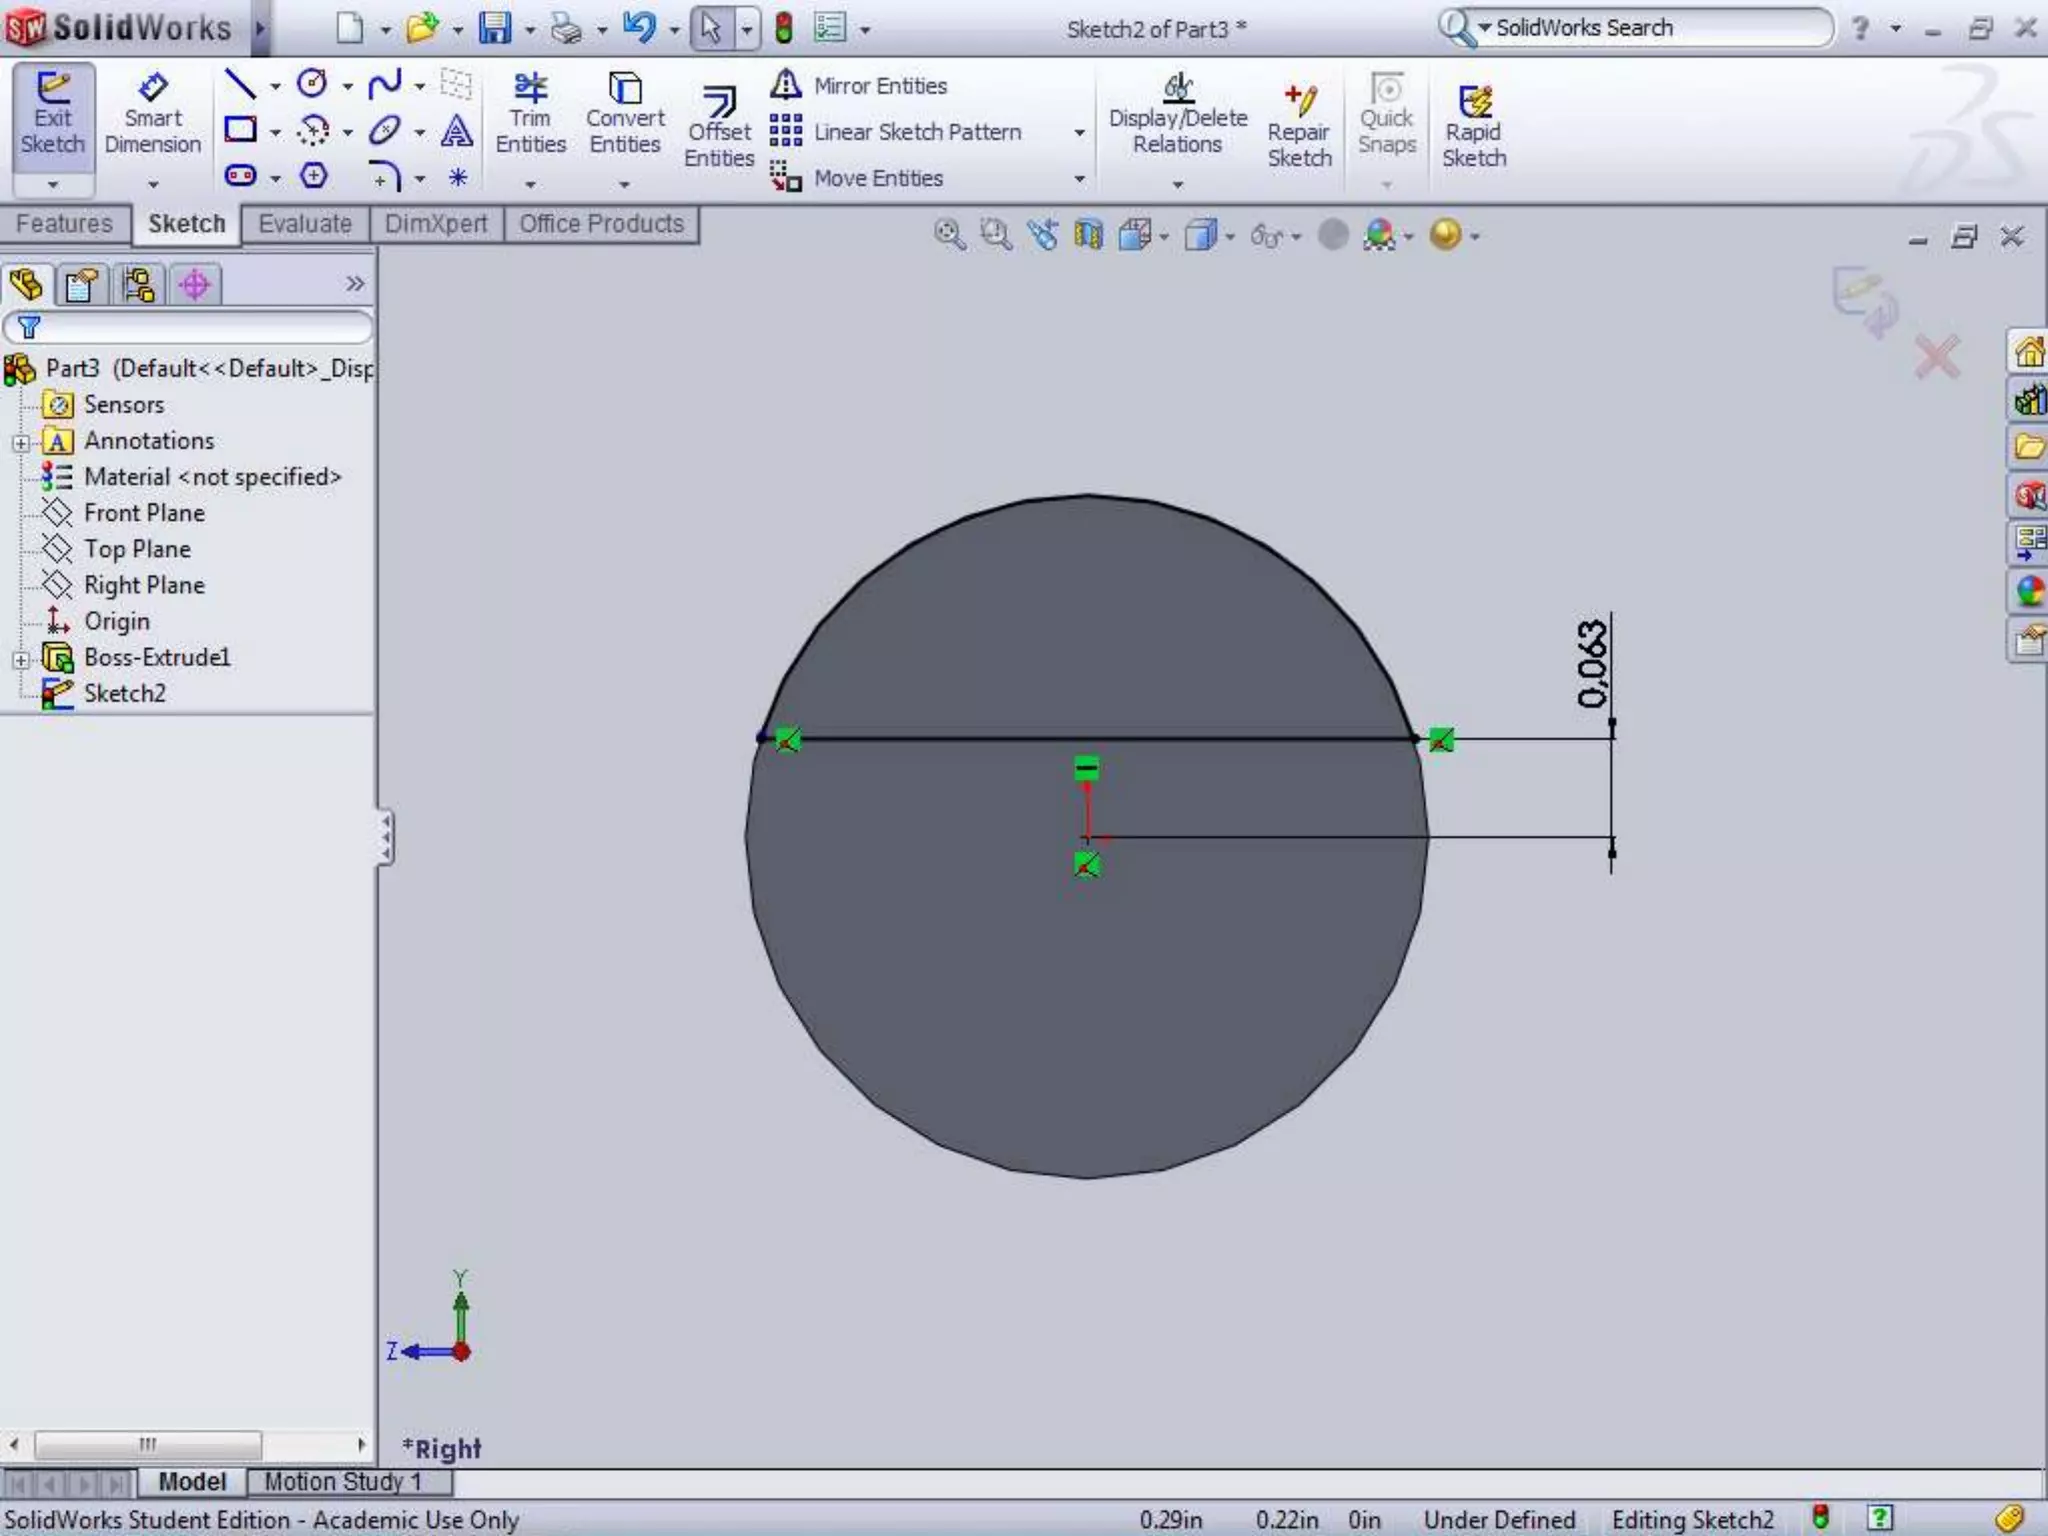Expand the Annotations tree node
The width and height of the screenshot is (2048, 1536).
[21, 442]
